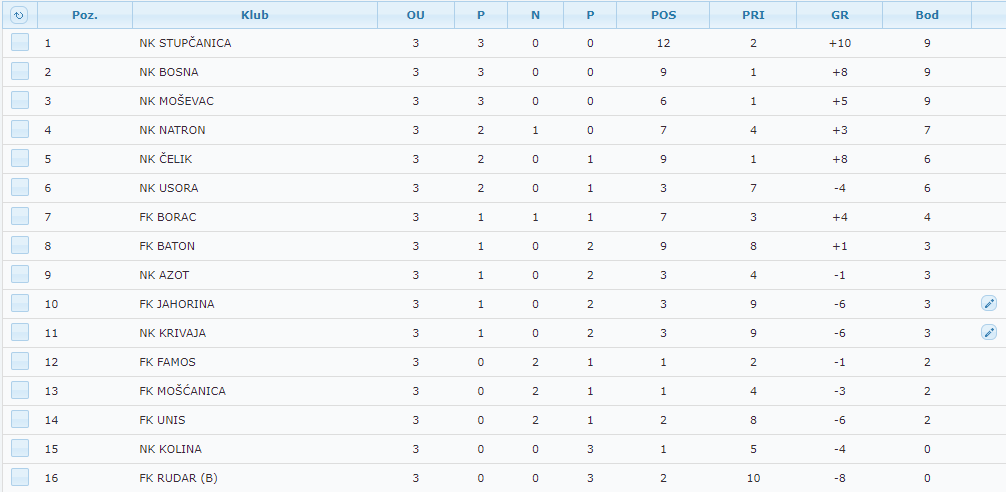Viewport: 1006px width, 492px height.
Task: Tick the checkbox for NK STUPČANICA
Action: (x=20, y=43)
